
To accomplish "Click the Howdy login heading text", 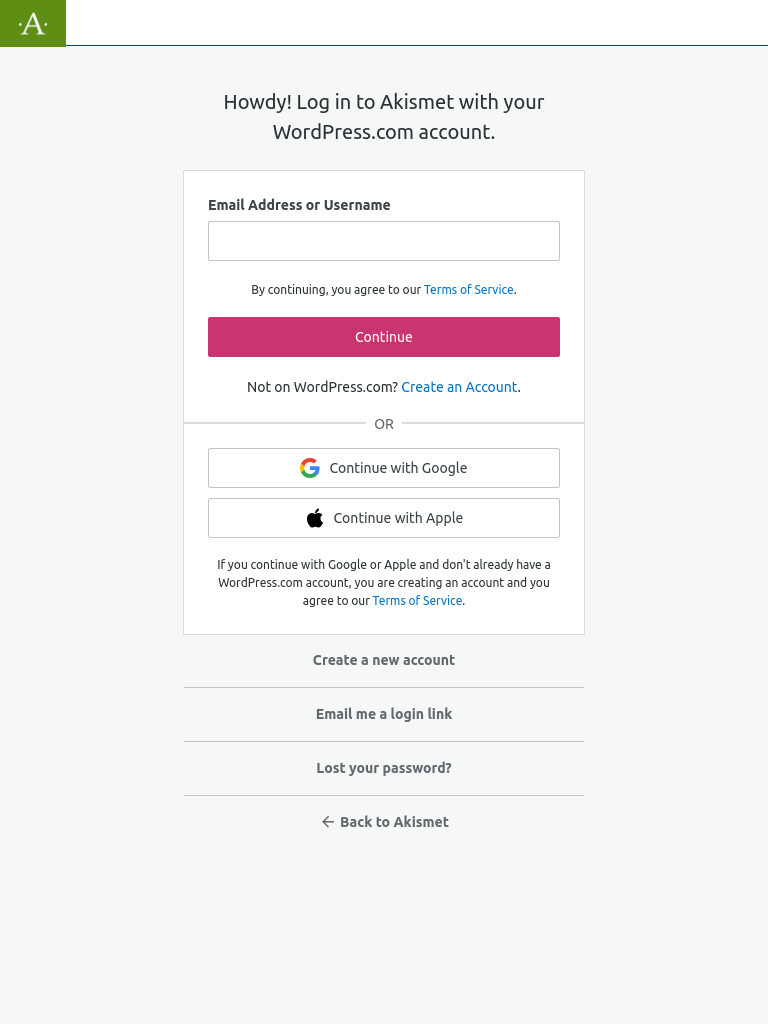I will click(x=384, y=117).
